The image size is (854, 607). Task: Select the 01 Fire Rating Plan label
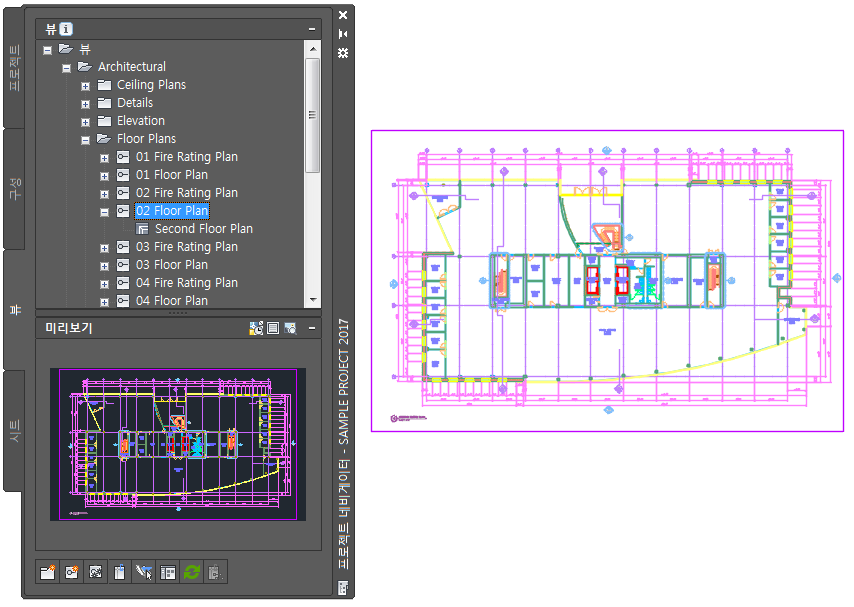coord(187,157)
